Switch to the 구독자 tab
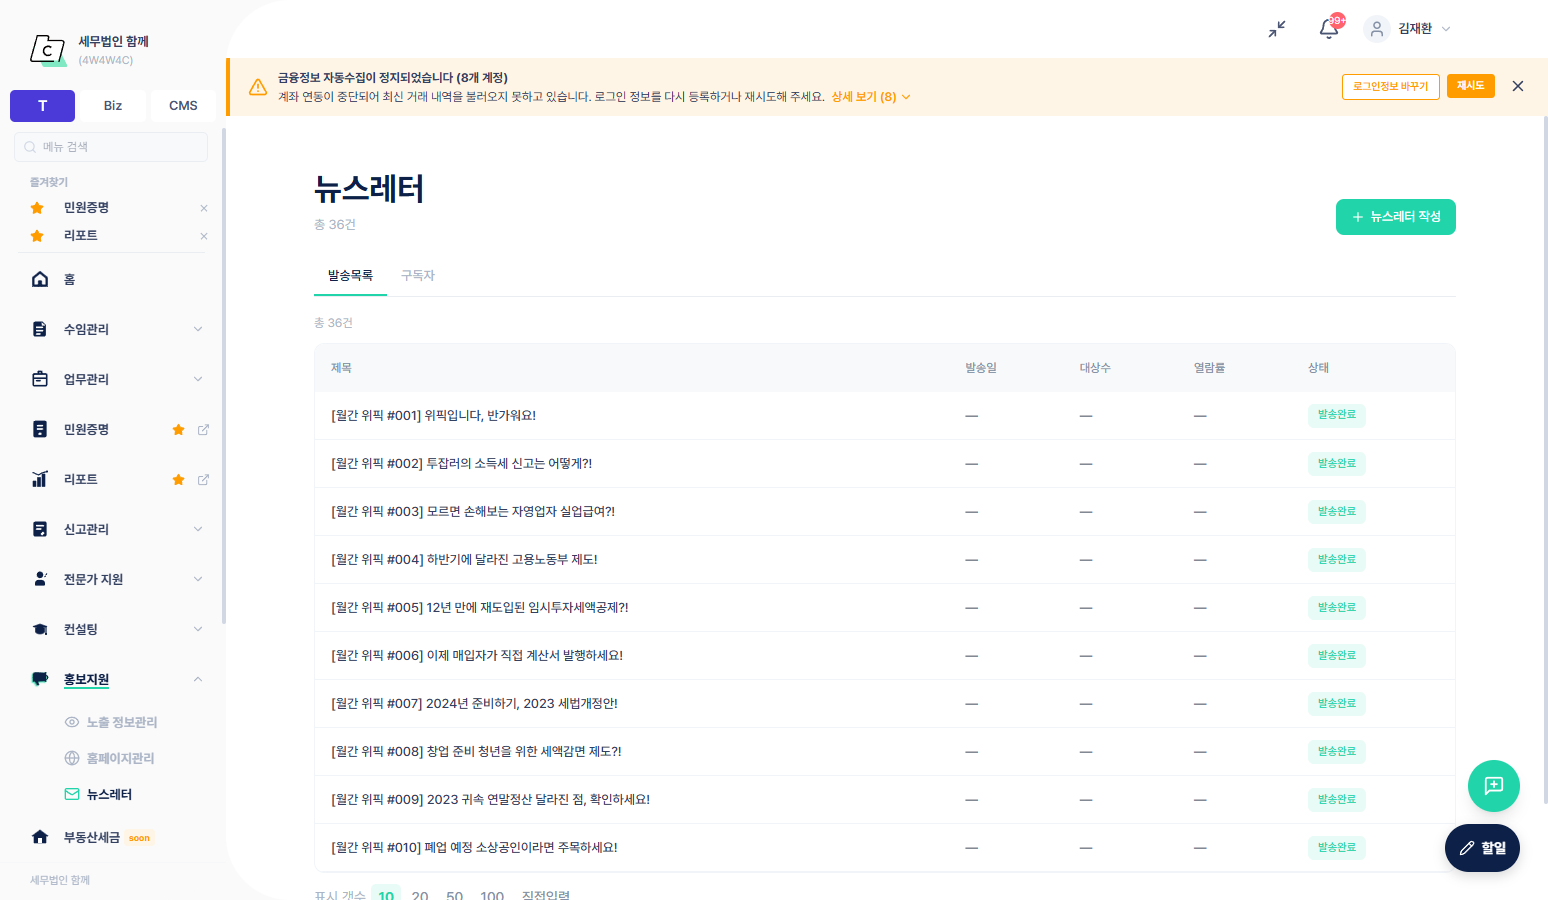 coord(418,275)
